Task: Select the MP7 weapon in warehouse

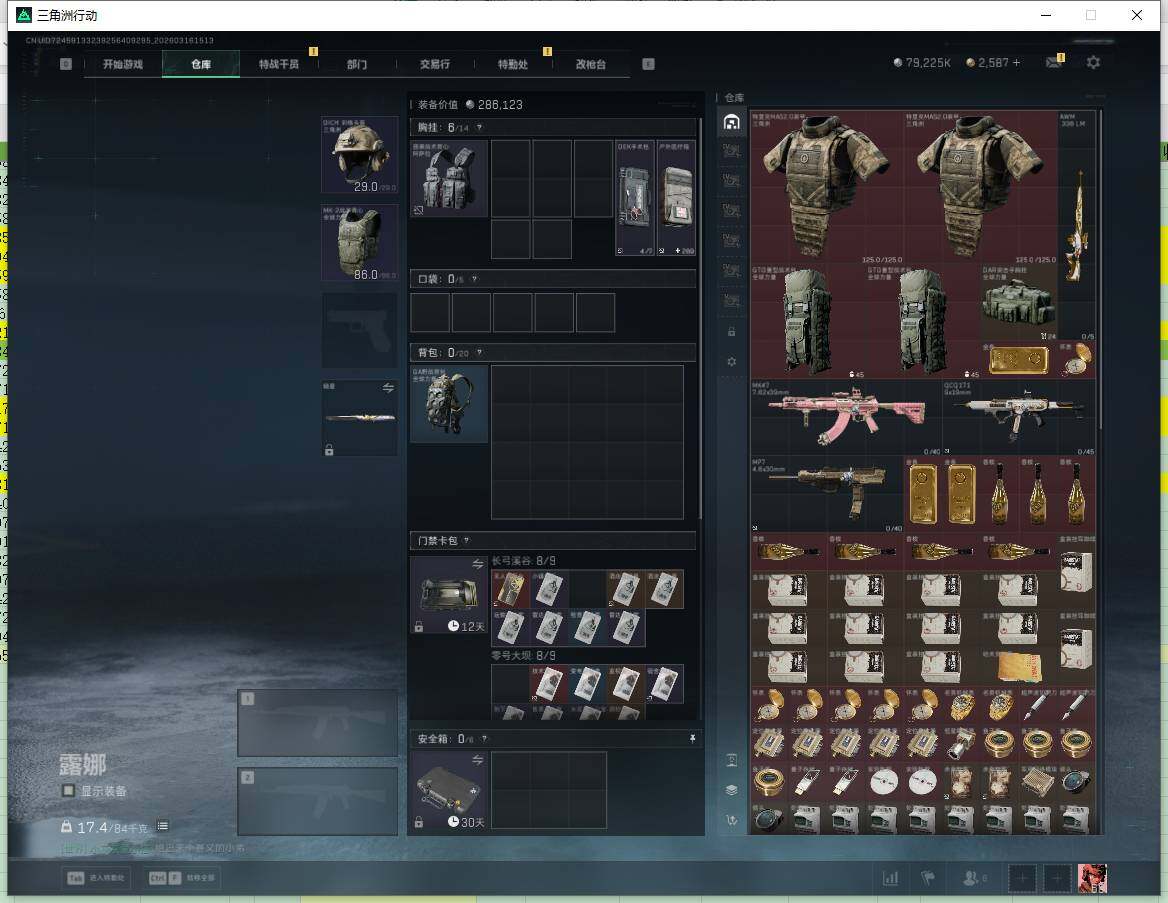Action: pos(827,495)
